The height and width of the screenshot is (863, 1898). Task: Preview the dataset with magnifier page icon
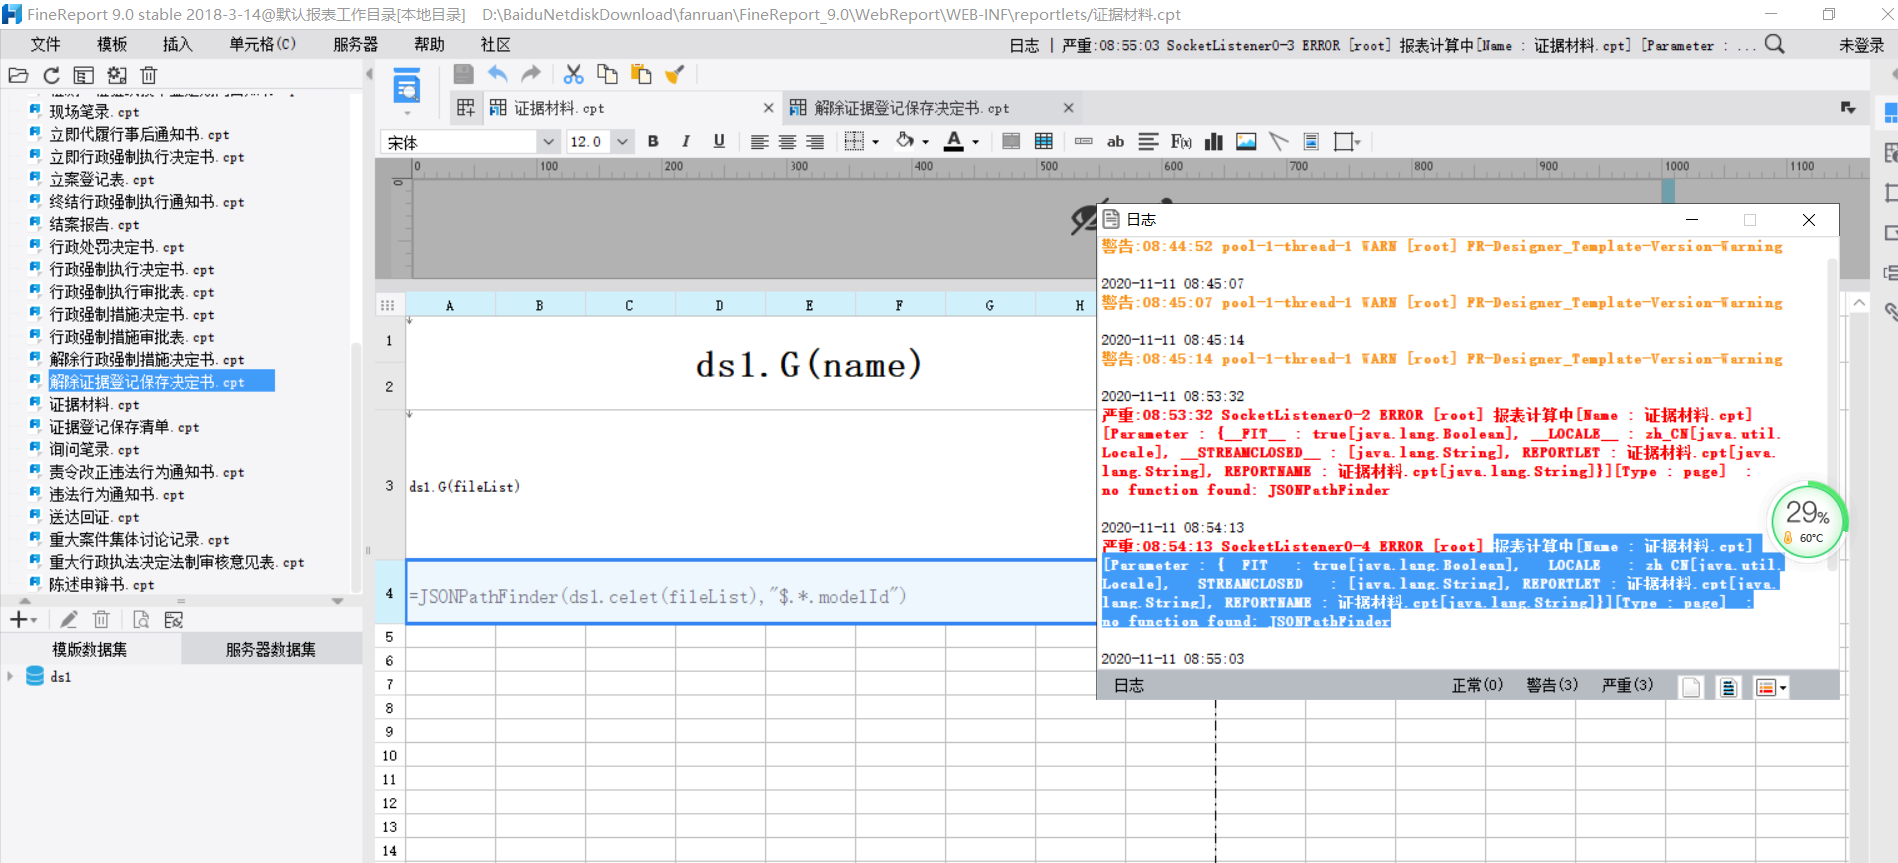141,620
